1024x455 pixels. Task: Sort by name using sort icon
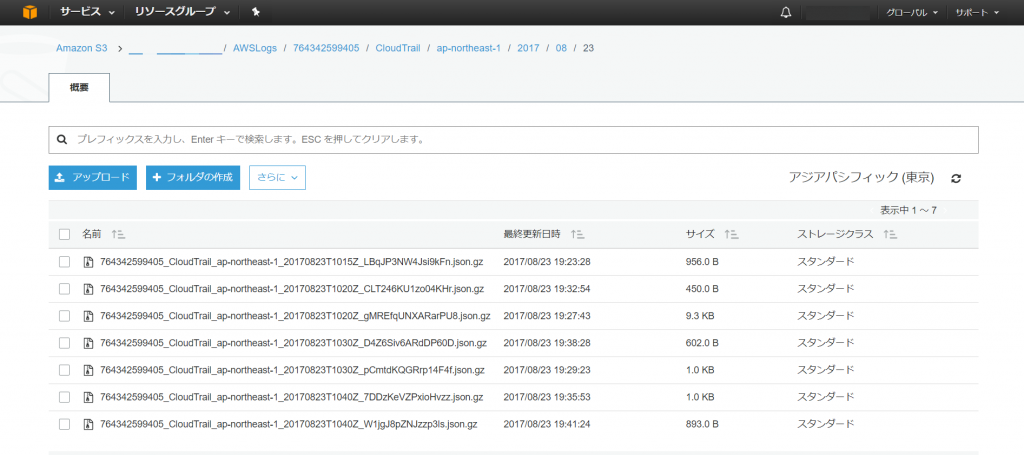coord(118,234)
